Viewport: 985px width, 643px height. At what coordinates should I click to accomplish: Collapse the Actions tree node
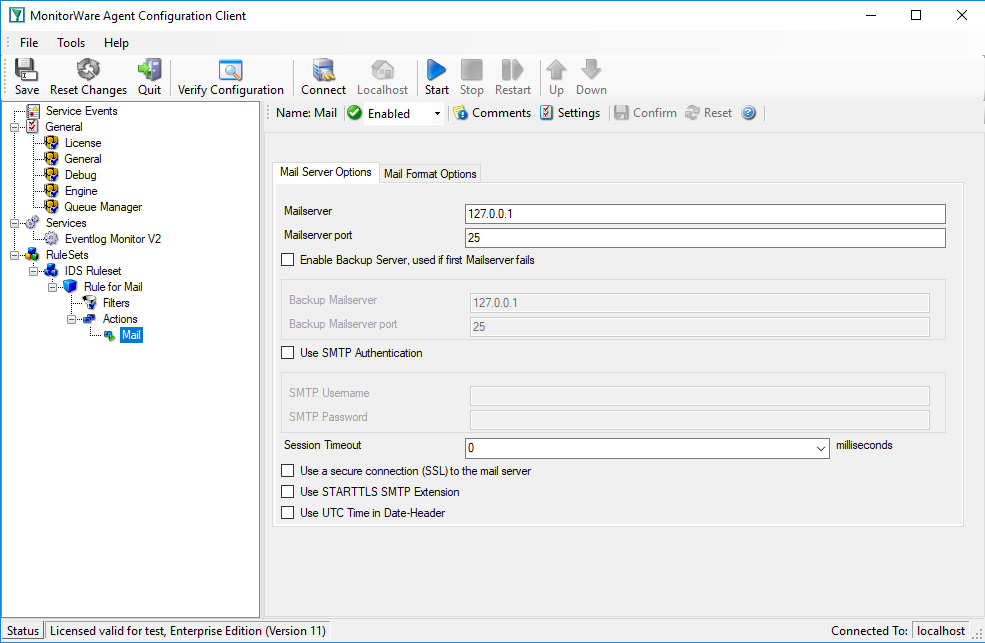coord(71,320)
